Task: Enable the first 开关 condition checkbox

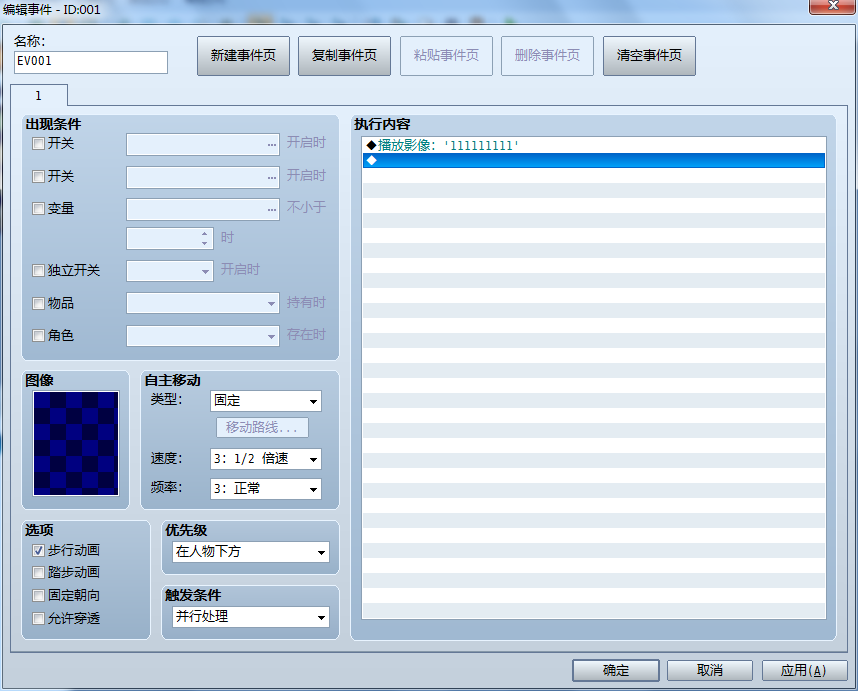Action: 38,144
